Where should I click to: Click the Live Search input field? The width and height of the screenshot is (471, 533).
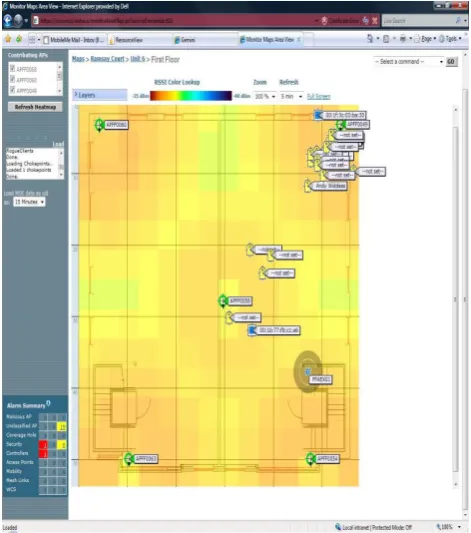[418, 21]
